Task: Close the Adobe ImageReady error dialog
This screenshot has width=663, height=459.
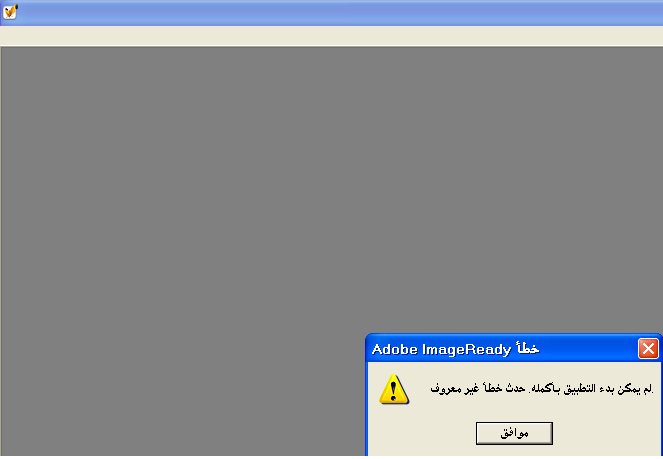Action: [x=648, y=349]
